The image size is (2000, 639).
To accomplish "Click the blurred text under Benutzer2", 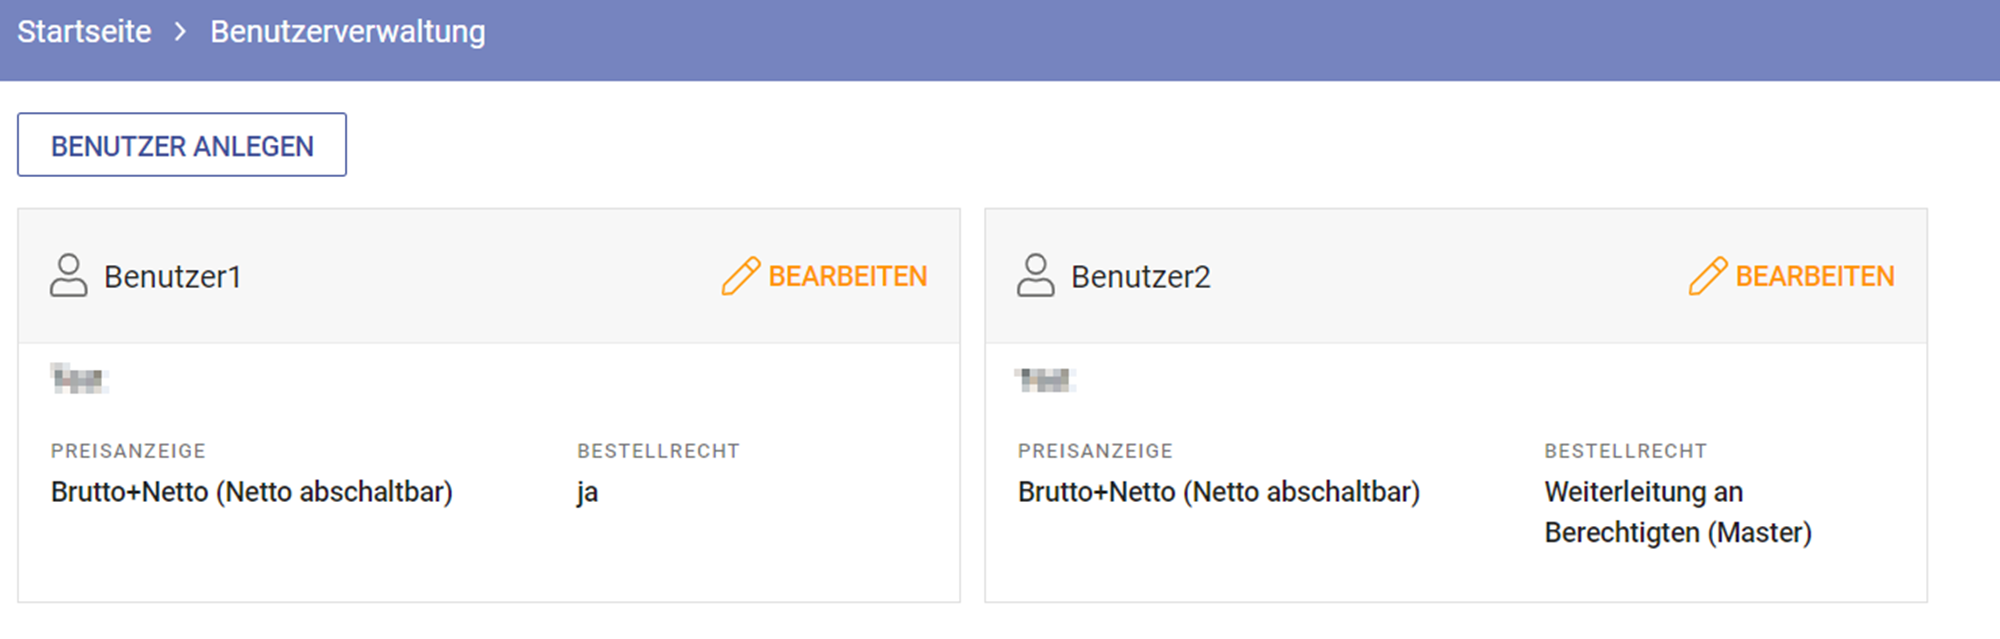I will [x=1045, y=379].
